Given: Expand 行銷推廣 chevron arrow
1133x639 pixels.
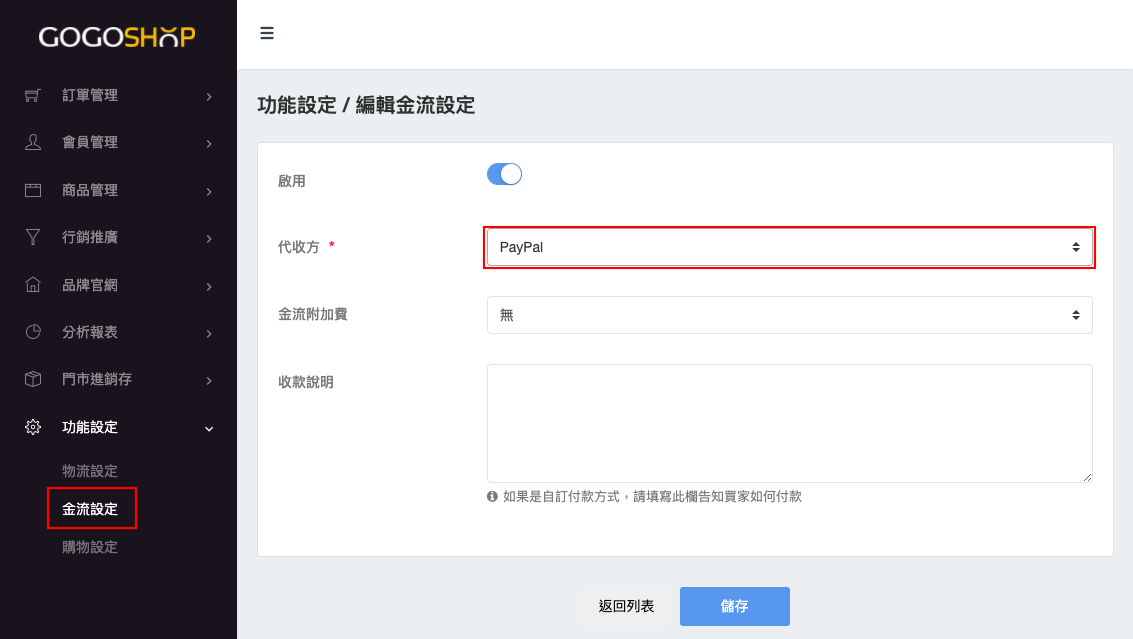Looking at the screenshot, I should coord(209,239).
